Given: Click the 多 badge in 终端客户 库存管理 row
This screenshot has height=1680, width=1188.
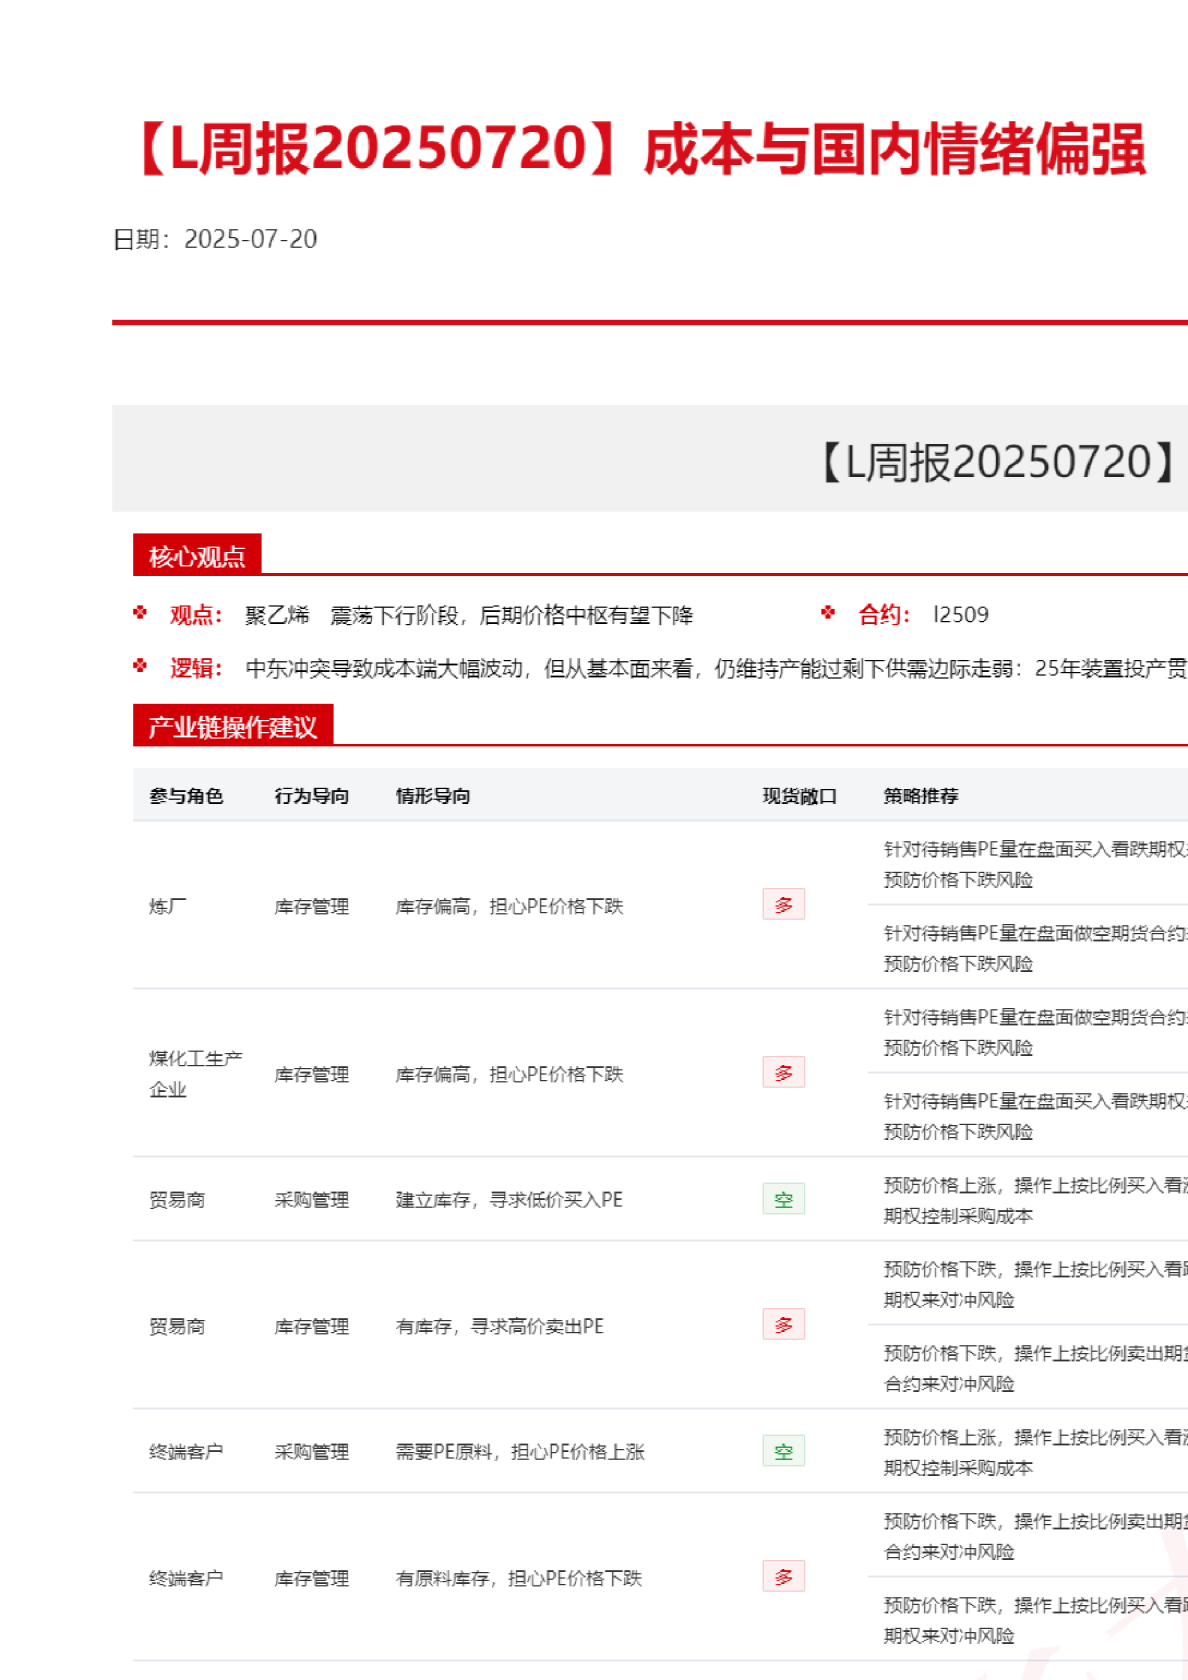Looking at the screenshot, I should (x=783, y=1577).
